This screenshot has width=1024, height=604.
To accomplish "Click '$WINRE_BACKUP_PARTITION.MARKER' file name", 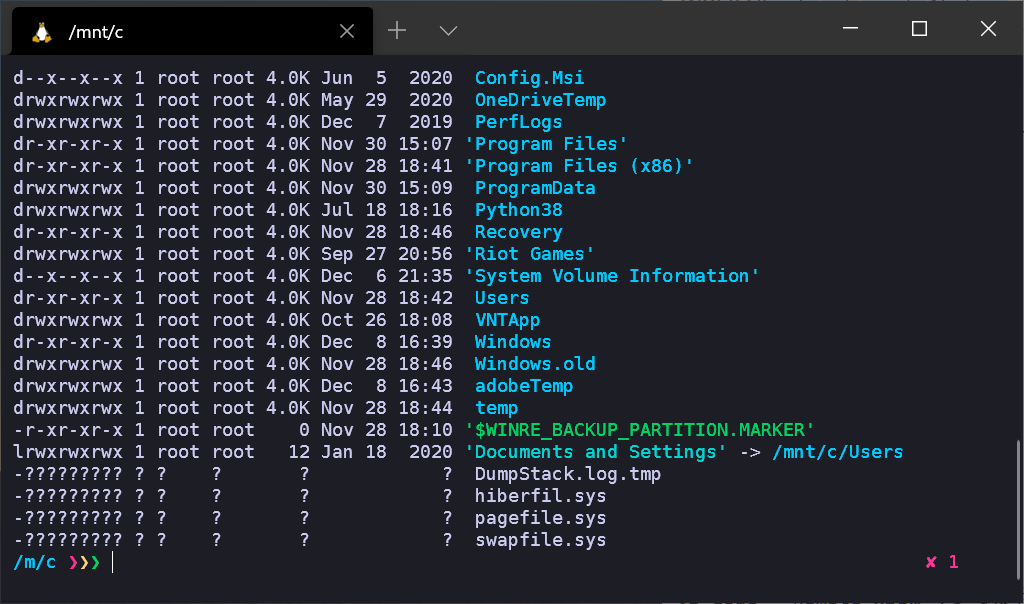I will [639, 430].
